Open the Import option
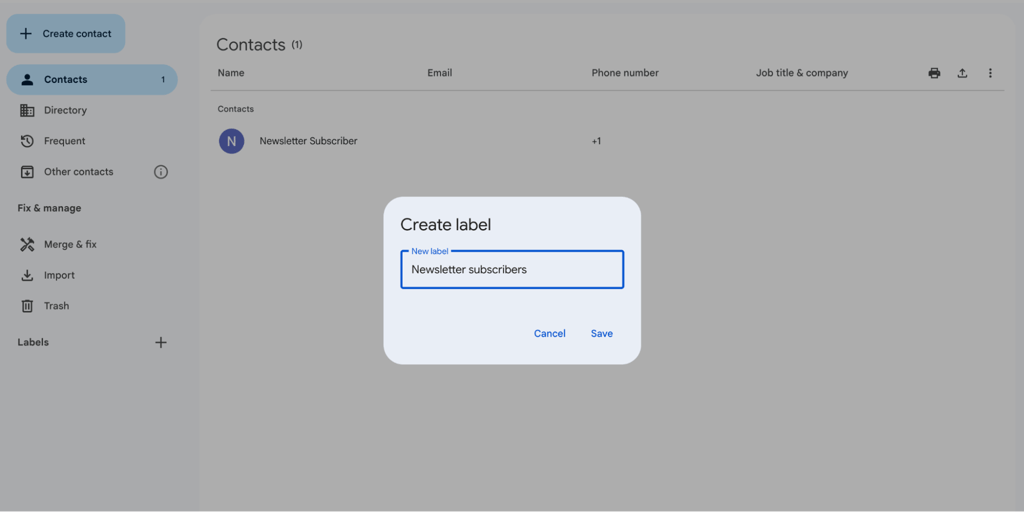The width and height of the screenshot is (1024, 512). click(59, 275)
